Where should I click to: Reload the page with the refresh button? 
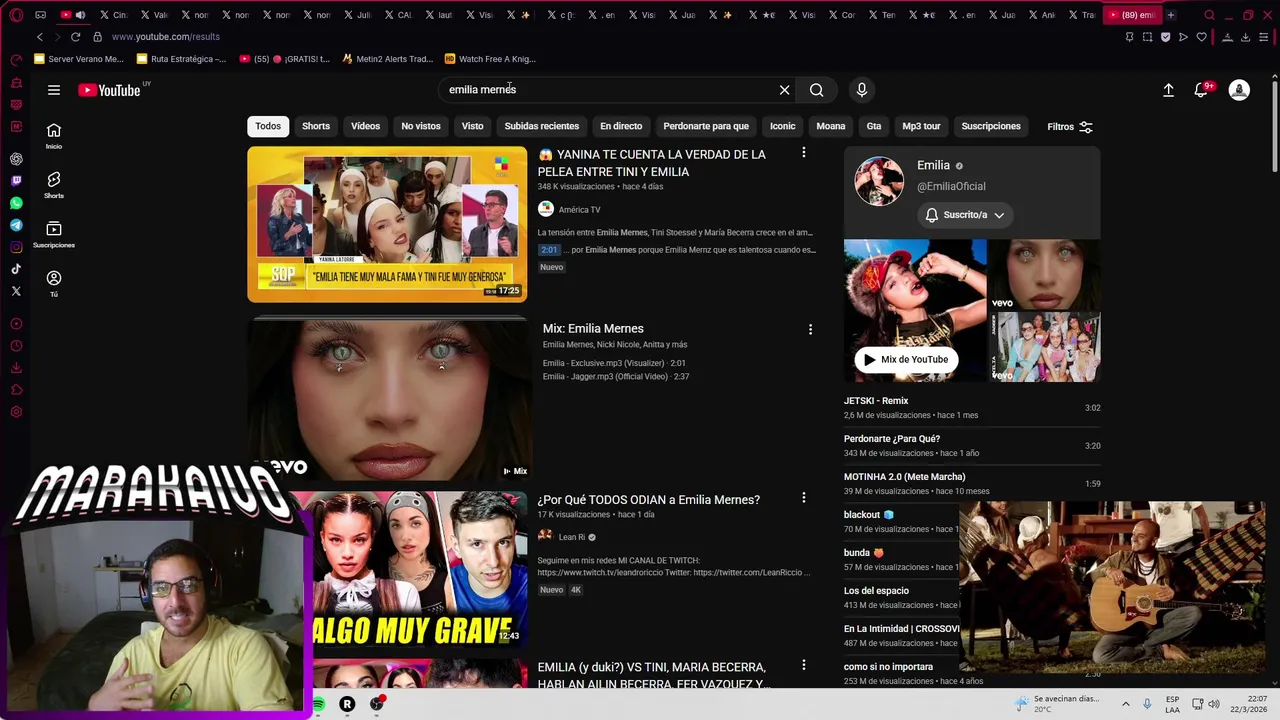(x=75, y=37)
